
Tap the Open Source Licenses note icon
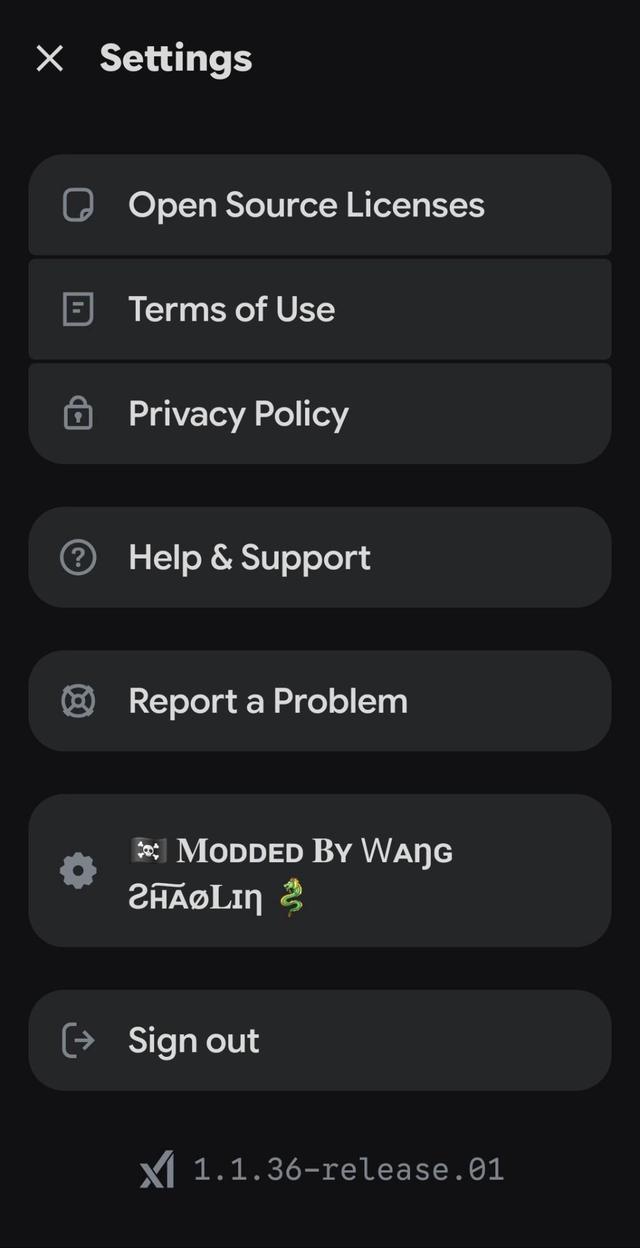(78, 205)
